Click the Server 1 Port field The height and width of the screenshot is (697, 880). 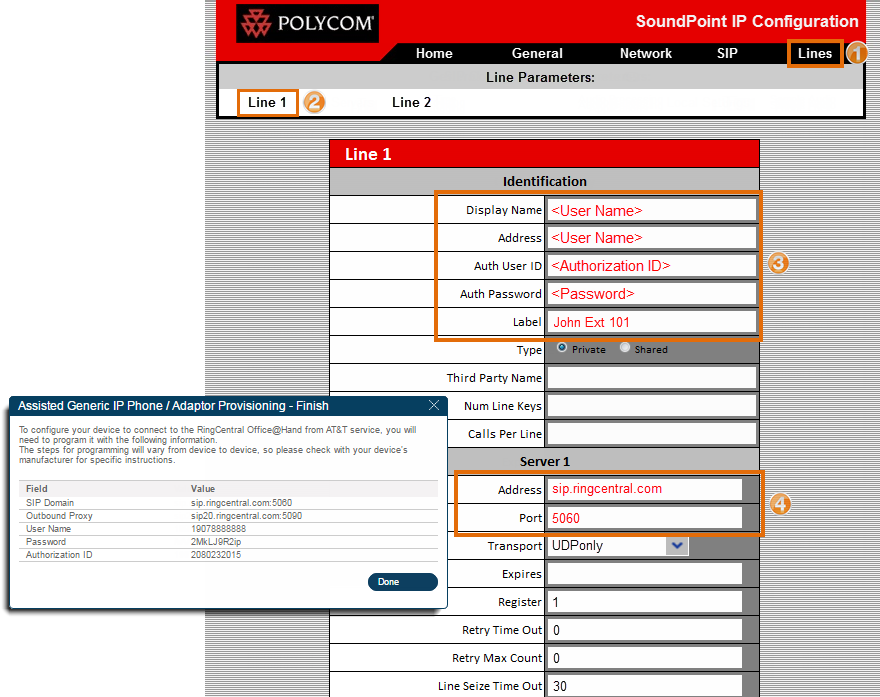645,517
